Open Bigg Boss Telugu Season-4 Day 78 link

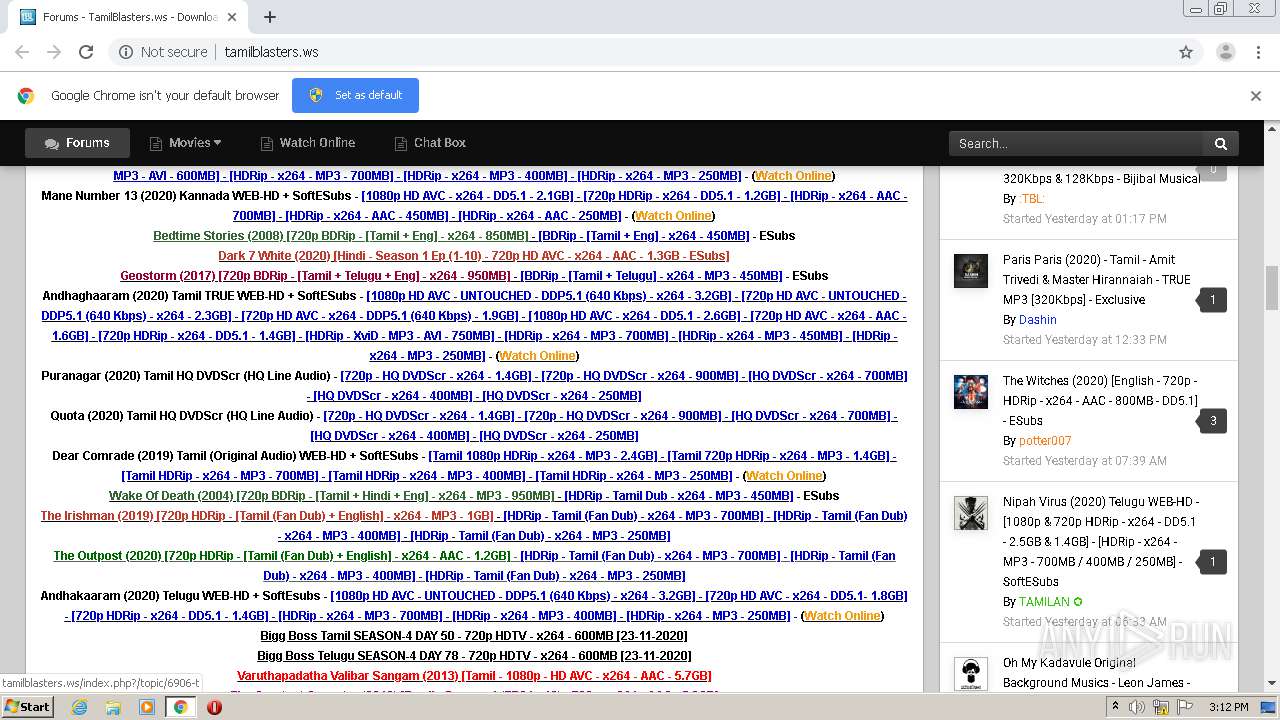coord(474,656)
